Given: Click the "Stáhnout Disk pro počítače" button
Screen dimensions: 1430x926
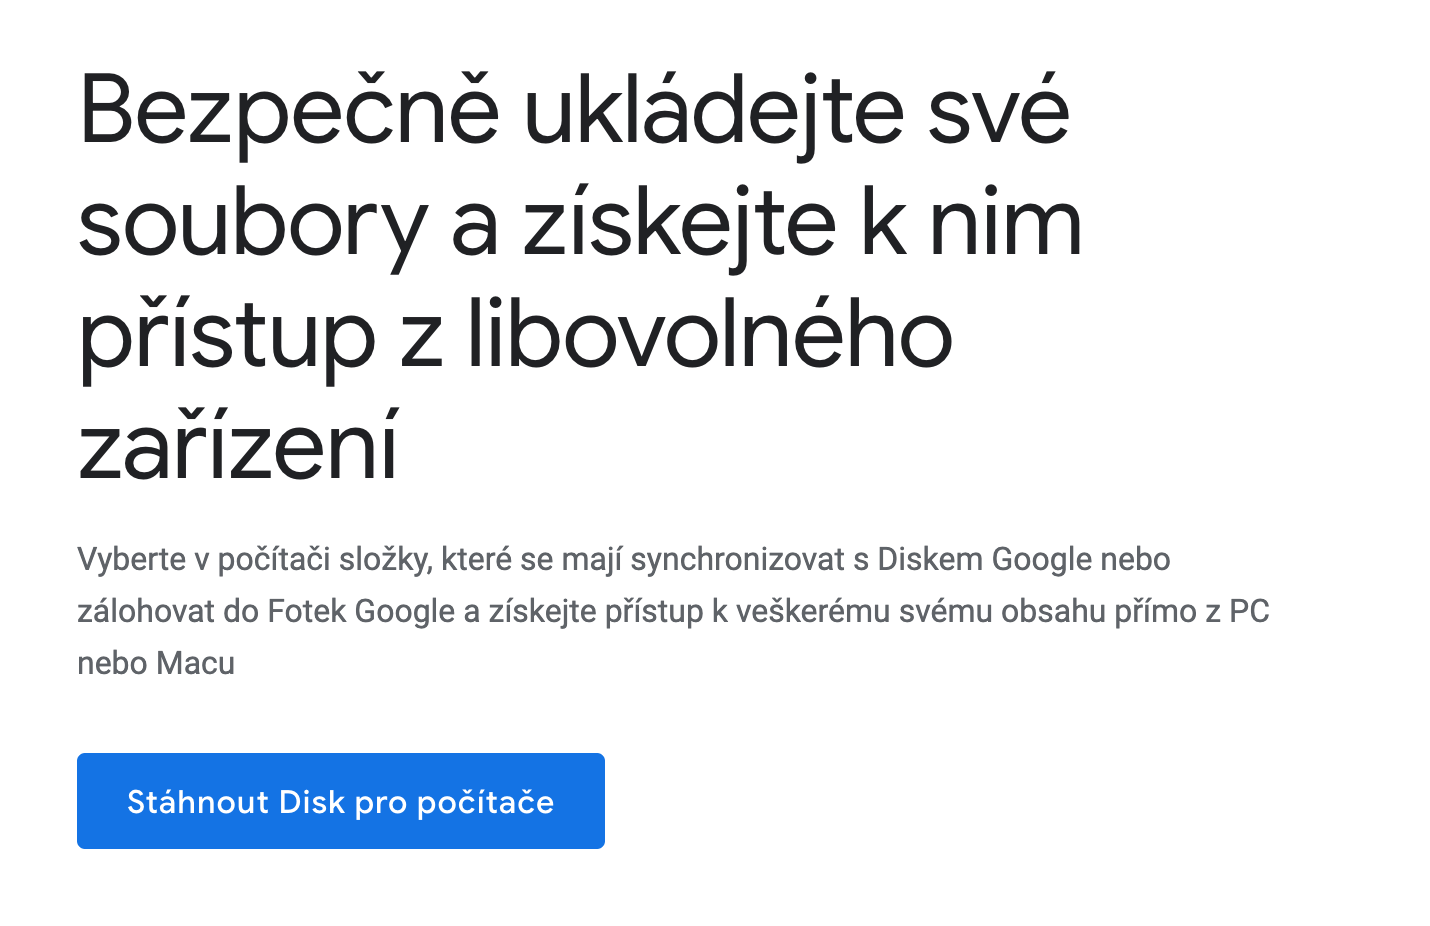Looking at the screenshot, I should (x=340, y=801).
